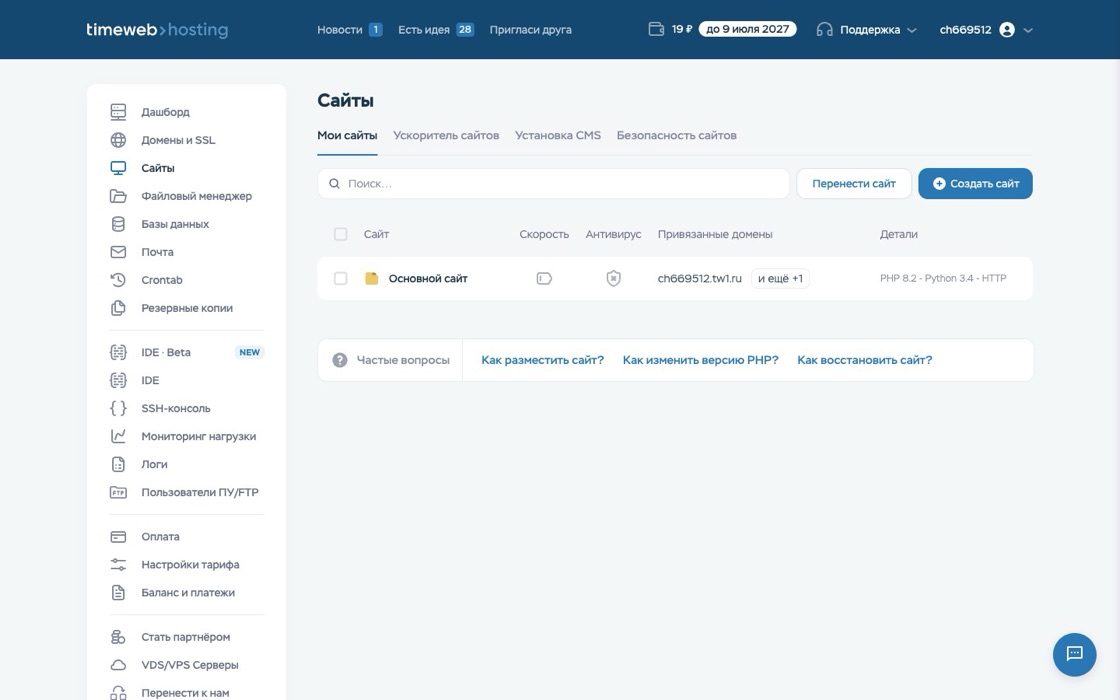The image size is (1120, 700).
Task: Click the card icon for Оплата
Action: pos(119,536)
